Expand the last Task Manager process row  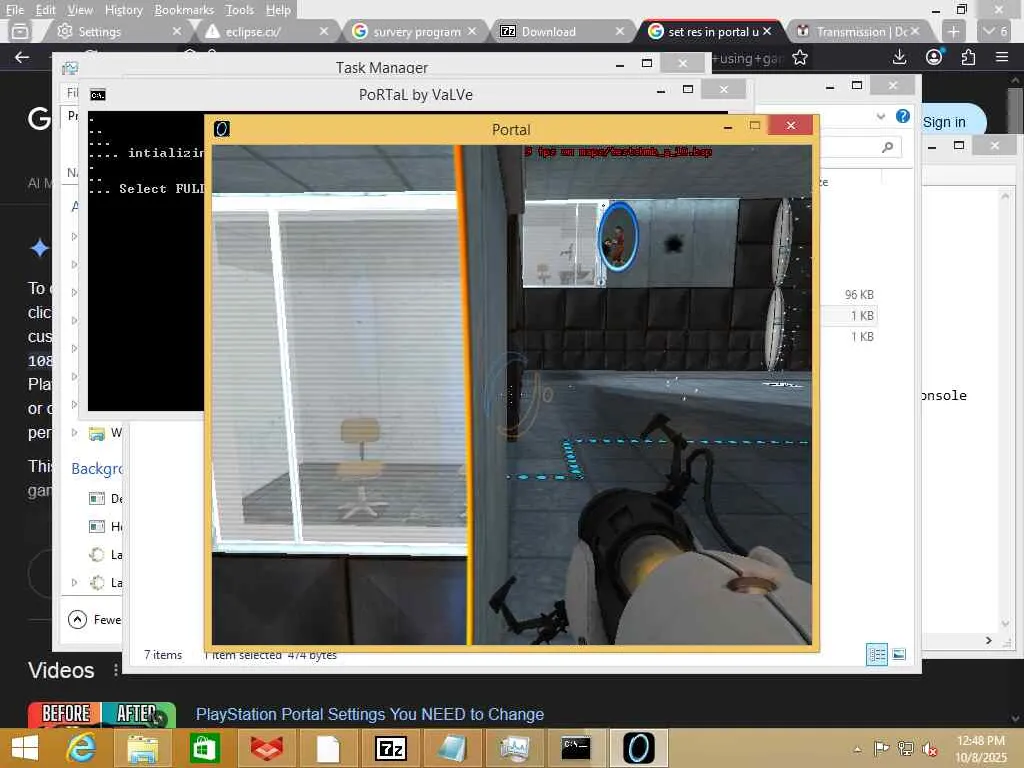coord(74,582)
